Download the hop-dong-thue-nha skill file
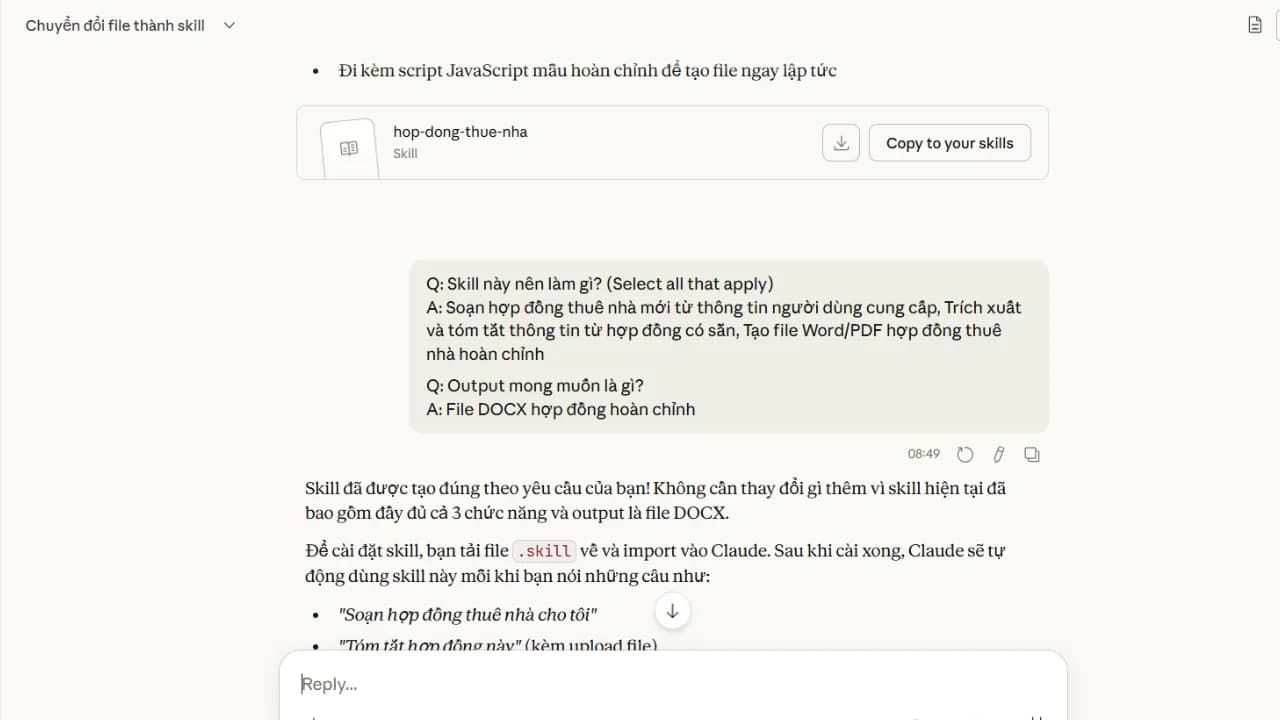Image resolution: width=1280 pixels, height=720 pixels. [841, 143]
